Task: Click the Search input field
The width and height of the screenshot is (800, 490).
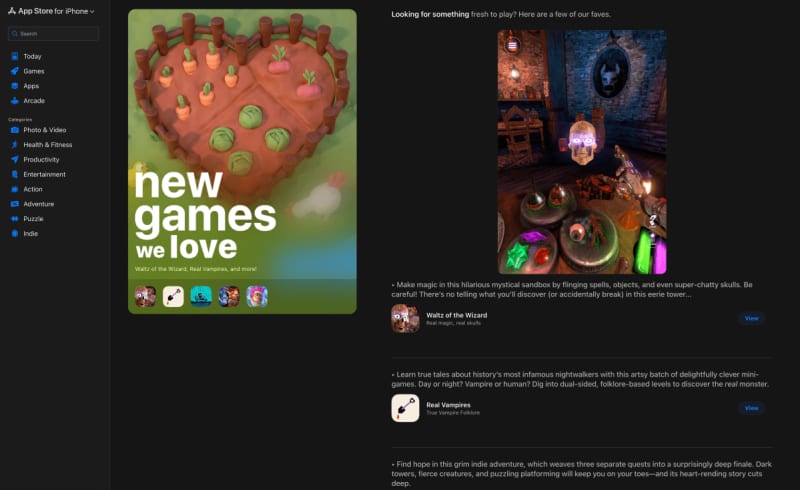Action: coord(54,34)
